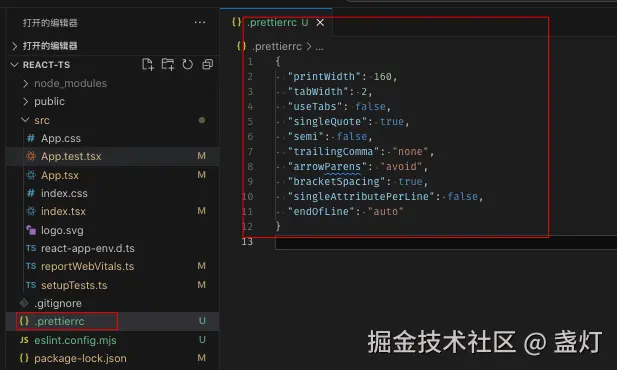Collapse all folders using the collapse icon

click(x=207, y=64)
